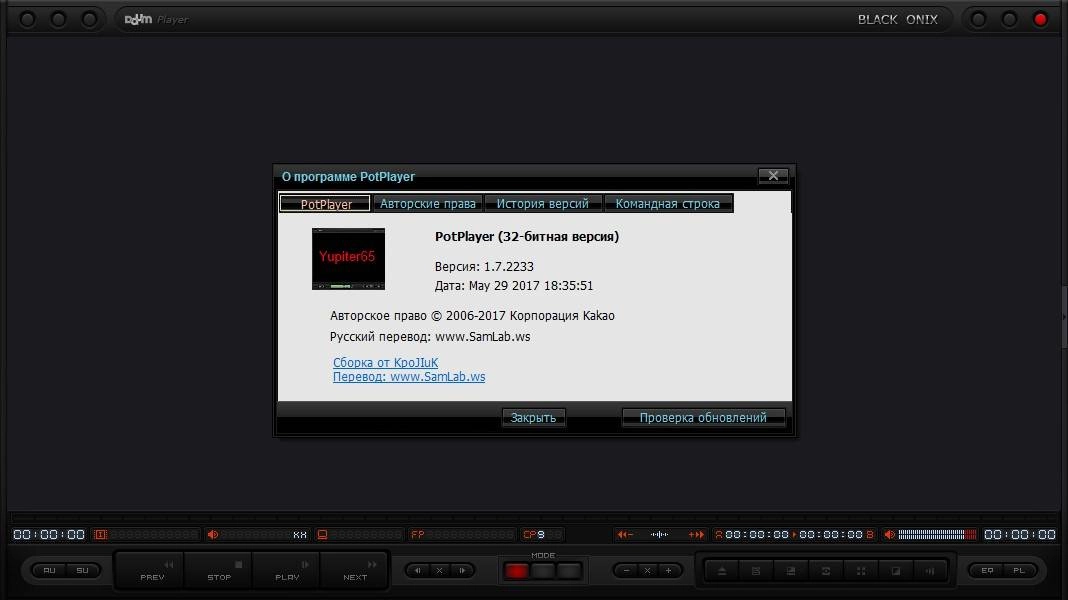Mute using the orange speaker by volume bar
1068x600 pixels.
point(890,535)
